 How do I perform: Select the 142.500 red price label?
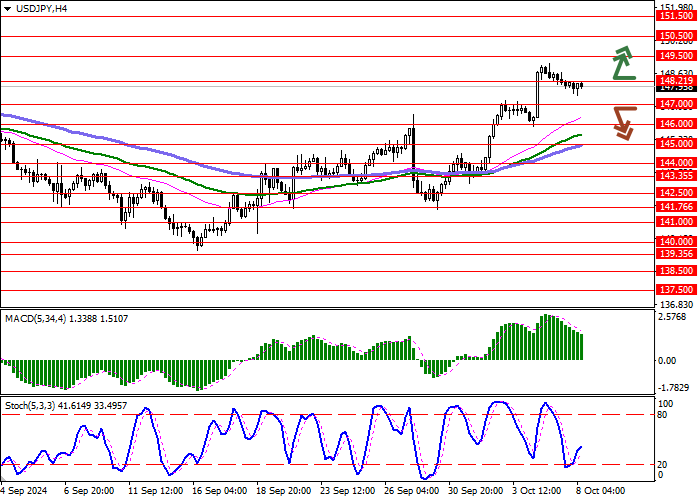tap(676, 193)
